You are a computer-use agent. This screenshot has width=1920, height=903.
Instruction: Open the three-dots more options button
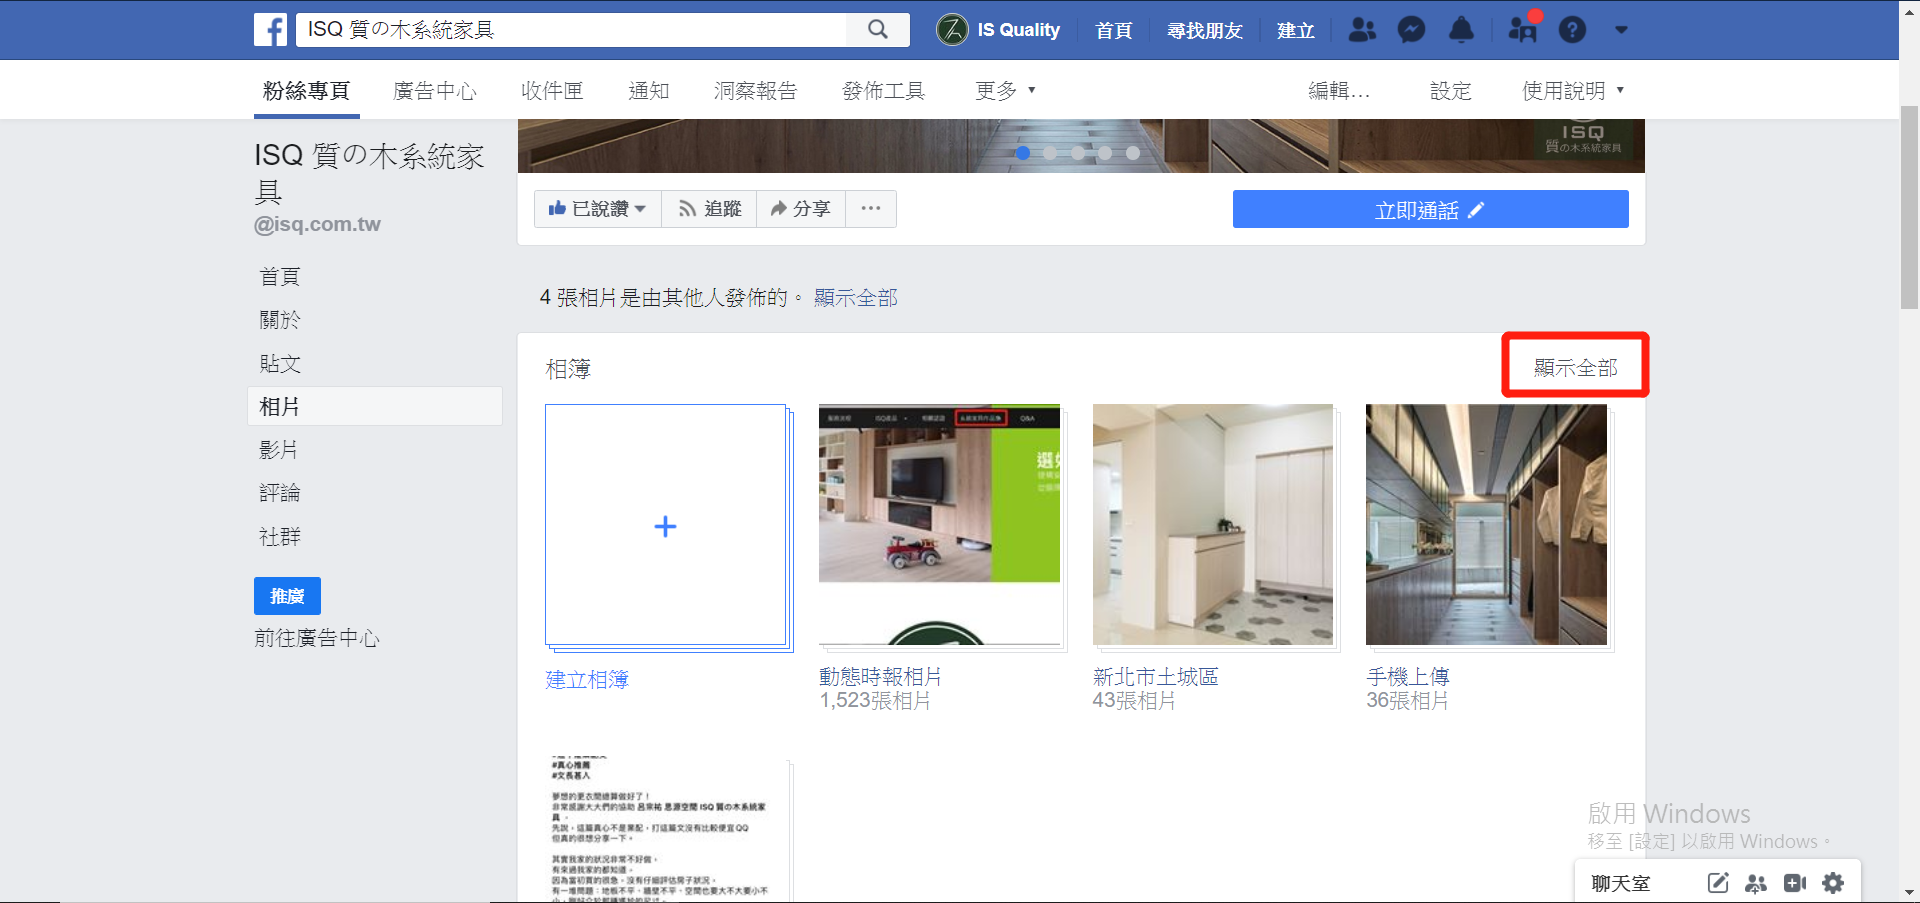tap(870, 209)
